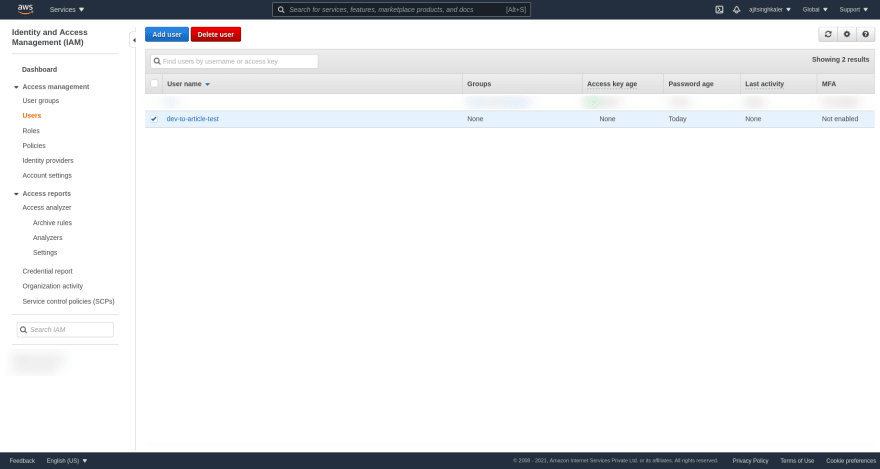This screenshot has height=469, width=880.
Task: Click the magnifier icon in Find users field
Action: pos(157,61)
